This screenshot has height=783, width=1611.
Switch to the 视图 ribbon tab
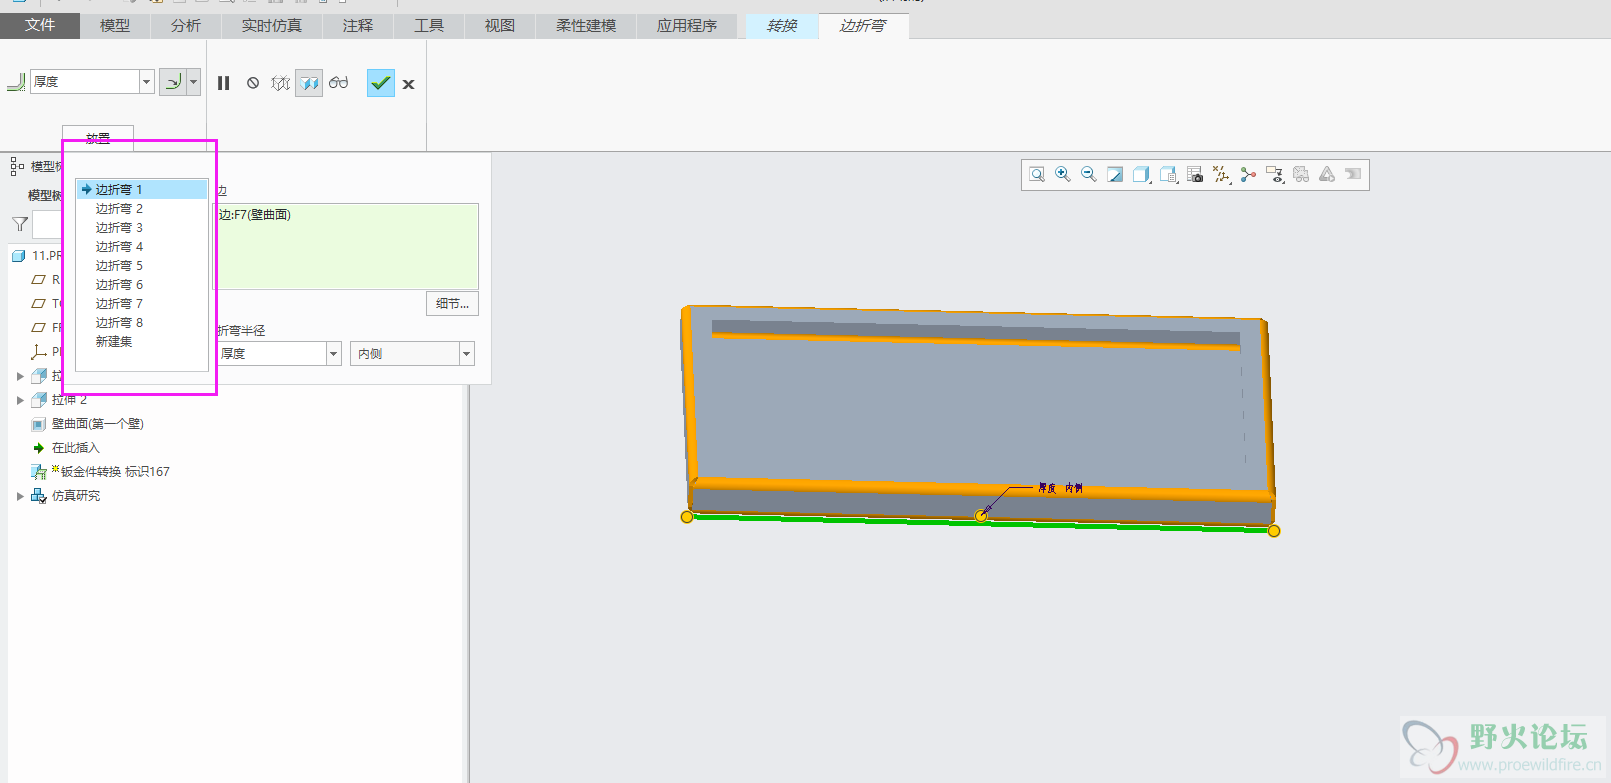click(500, 26)
